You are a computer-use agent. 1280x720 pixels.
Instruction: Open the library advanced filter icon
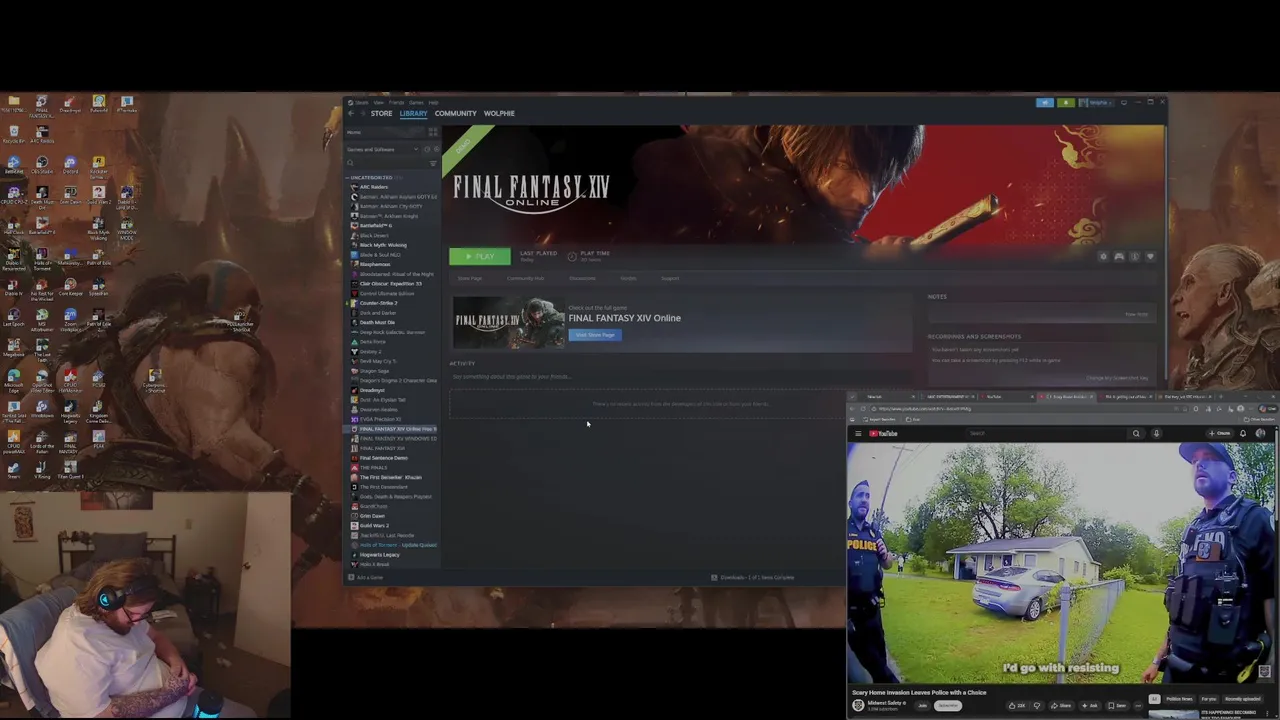click(x=433, y=163)
